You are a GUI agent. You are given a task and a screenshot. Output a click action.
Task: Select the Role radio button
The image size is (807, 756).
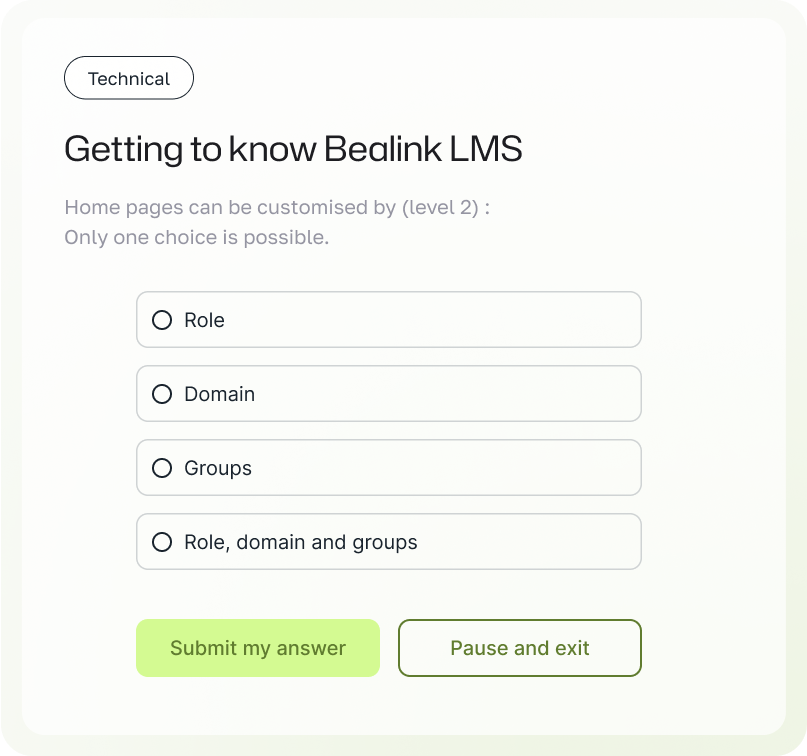pos(162,320)
